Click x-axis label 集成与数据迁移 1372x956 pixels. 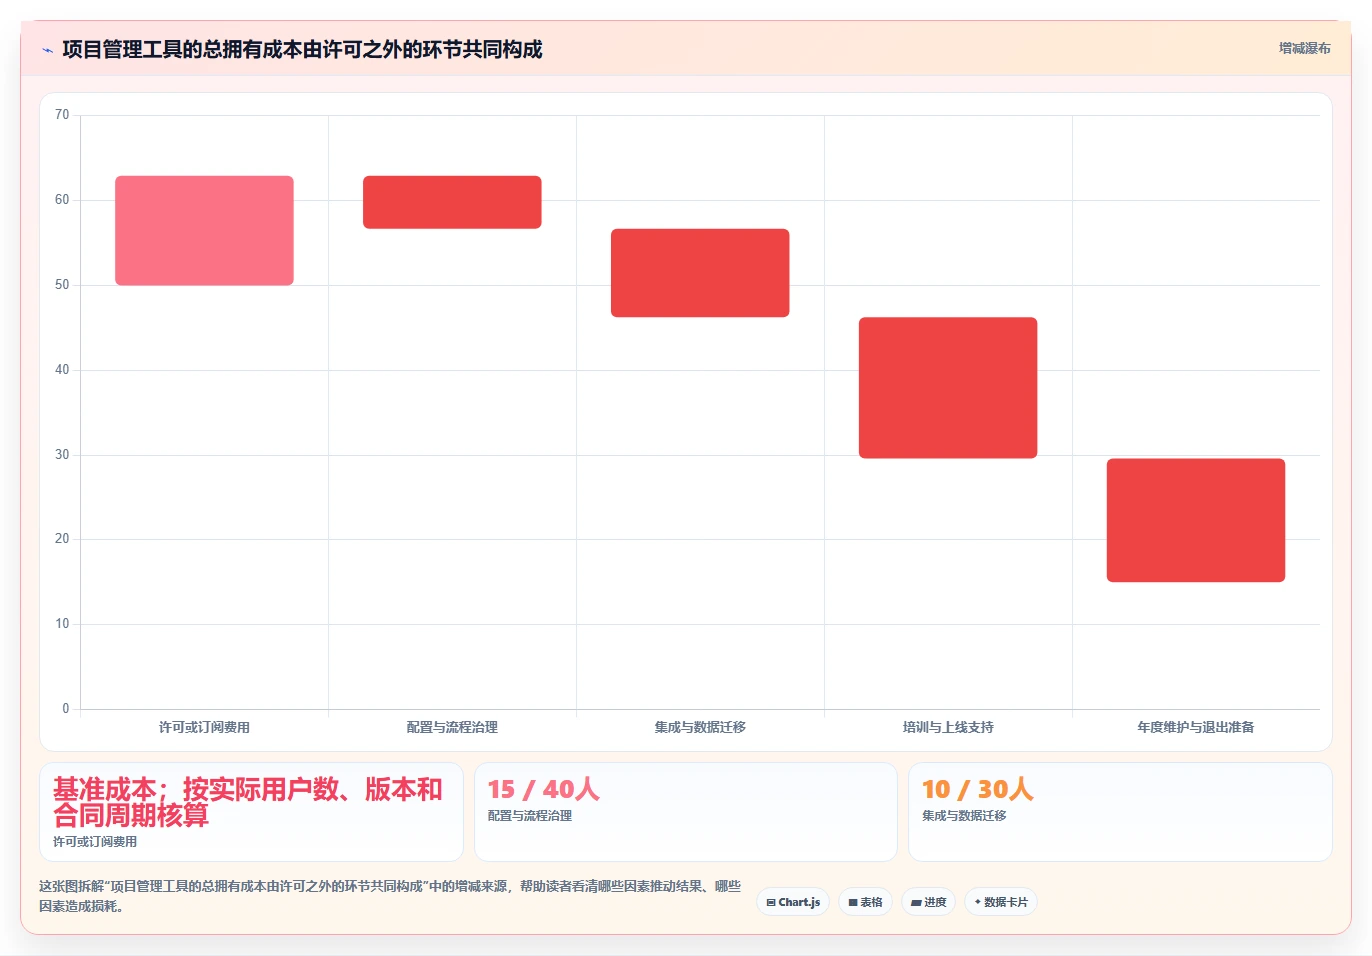(x=700, y=727)
